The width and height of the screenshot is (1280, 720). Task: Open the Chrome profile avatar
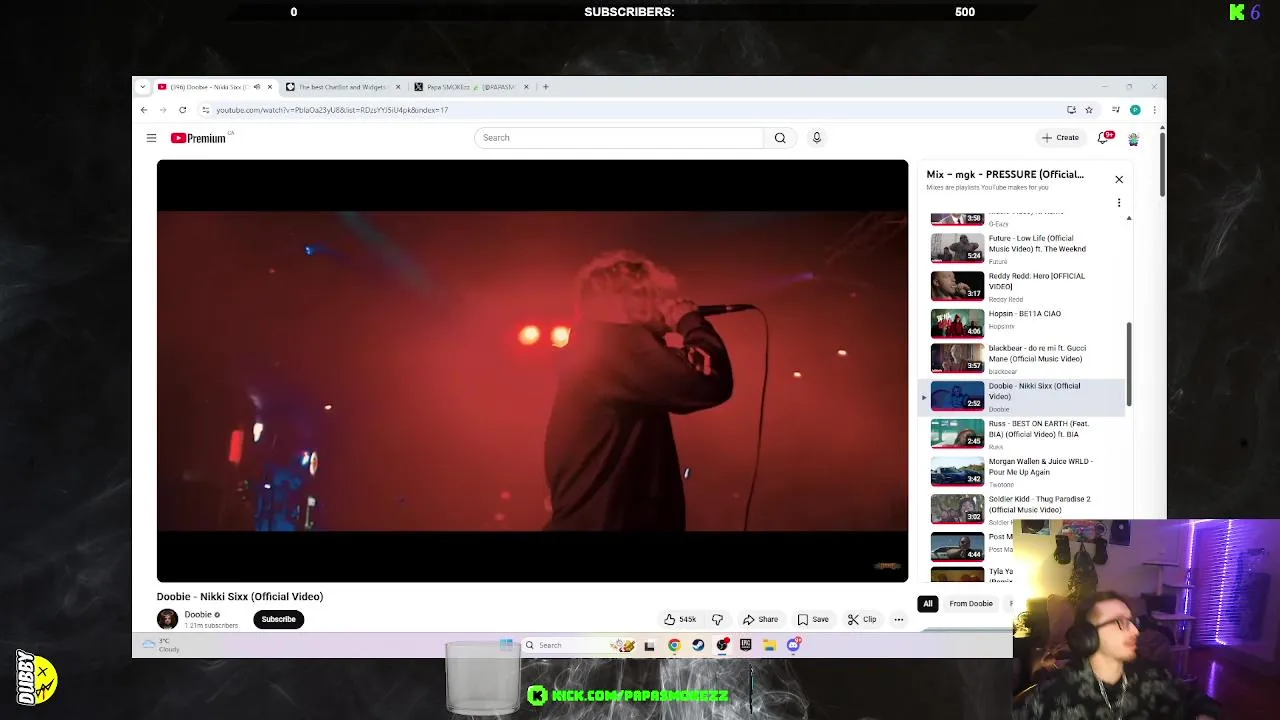pos(1135,110)
